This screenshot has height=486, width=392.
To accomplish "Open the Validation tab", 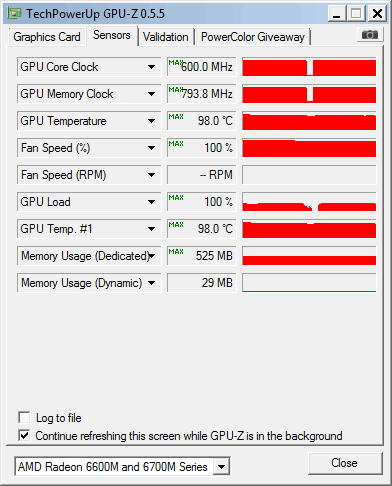I will [x=166, y=37].
